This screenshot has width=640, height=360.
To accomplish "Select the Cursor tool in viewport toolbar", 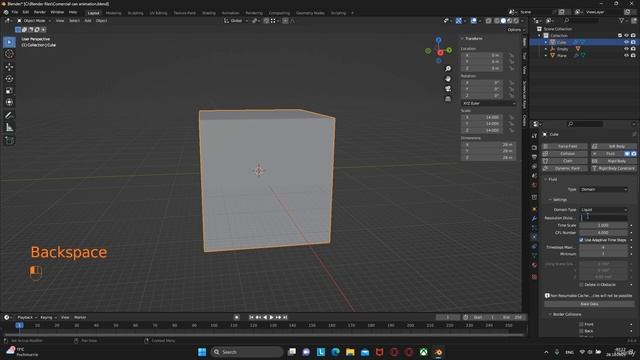I will point(9,54).
